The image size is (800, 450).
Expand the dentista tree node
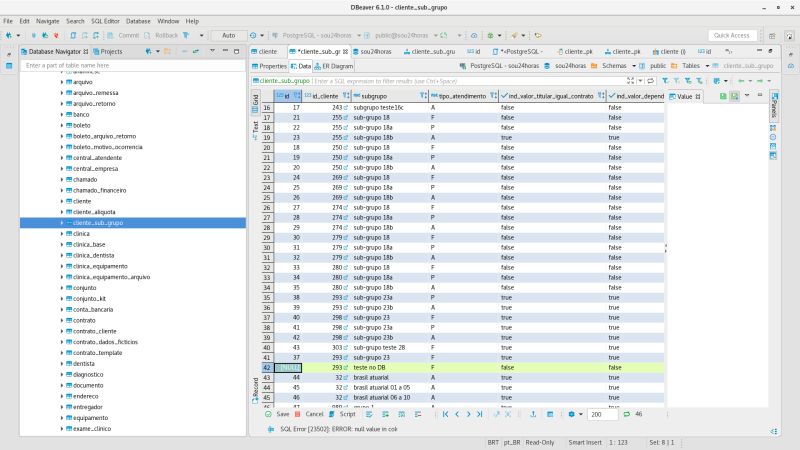coord(62,364)
